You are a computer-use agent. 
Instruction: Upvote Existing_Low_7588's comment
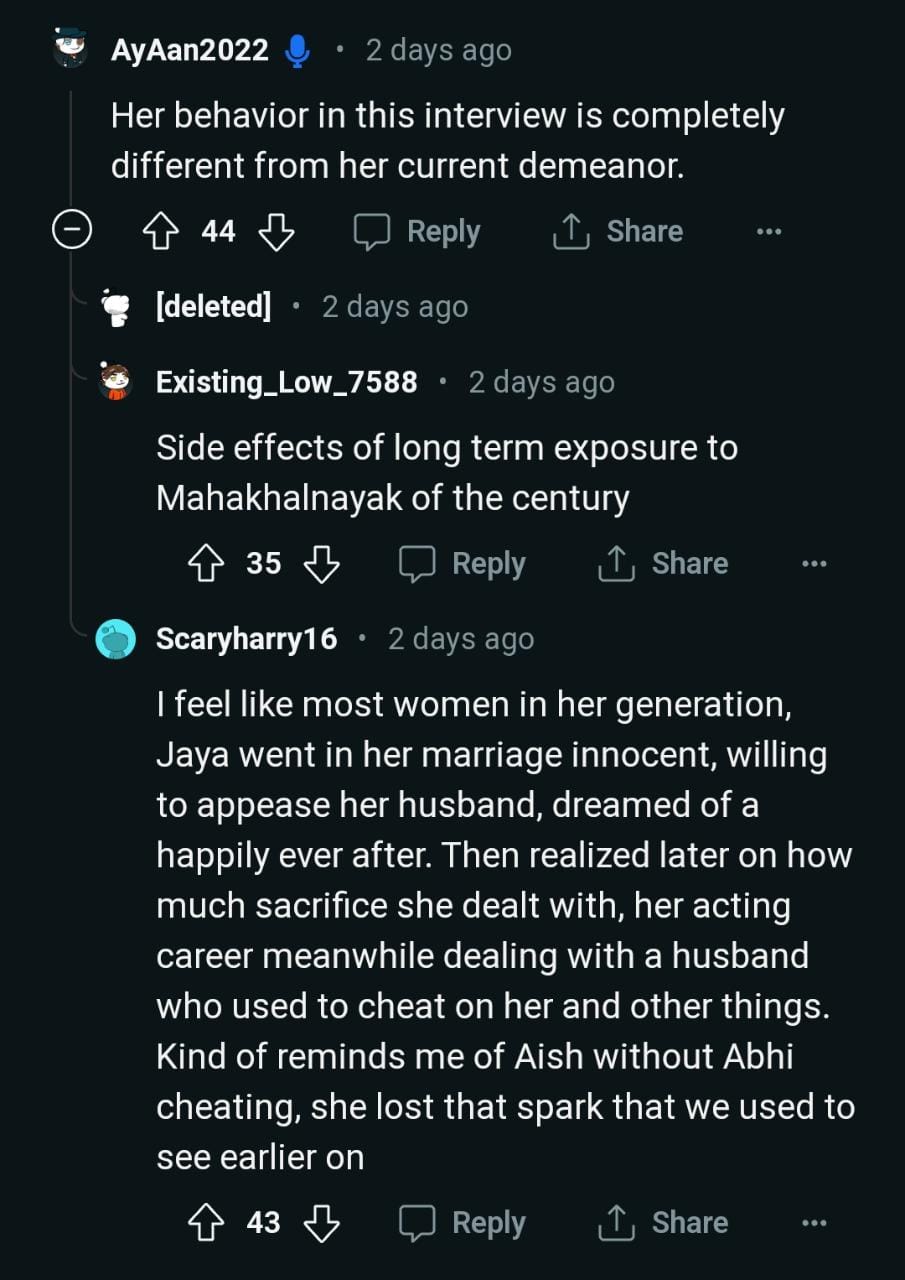[x=206, y=564]
